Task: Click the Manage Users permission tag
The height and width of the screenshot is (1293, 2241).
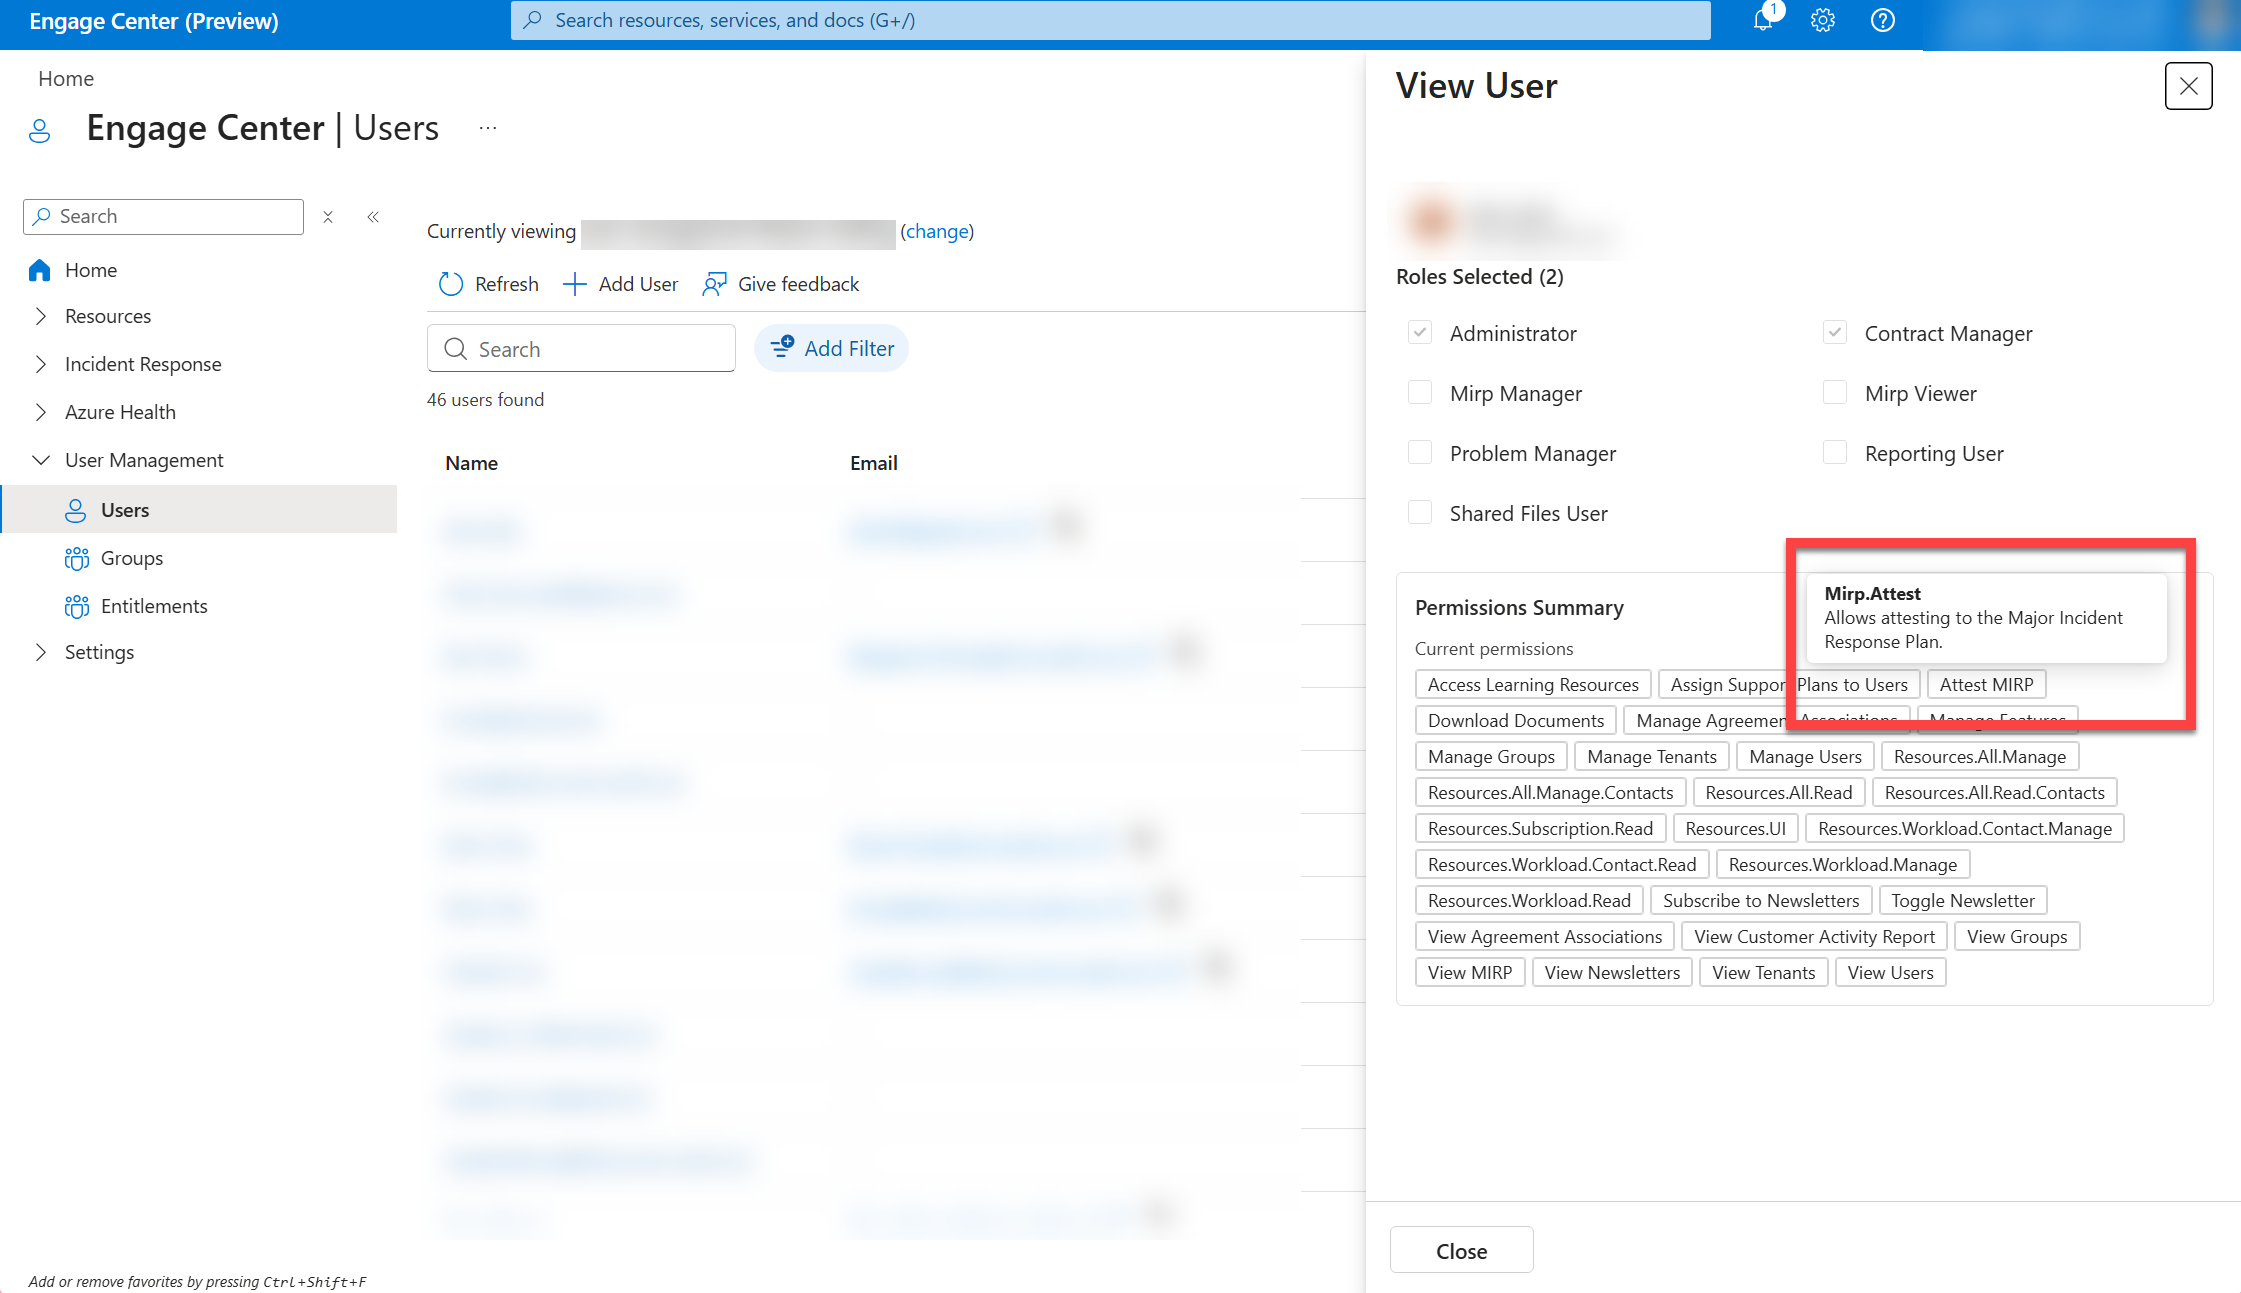Action: 1805,756
